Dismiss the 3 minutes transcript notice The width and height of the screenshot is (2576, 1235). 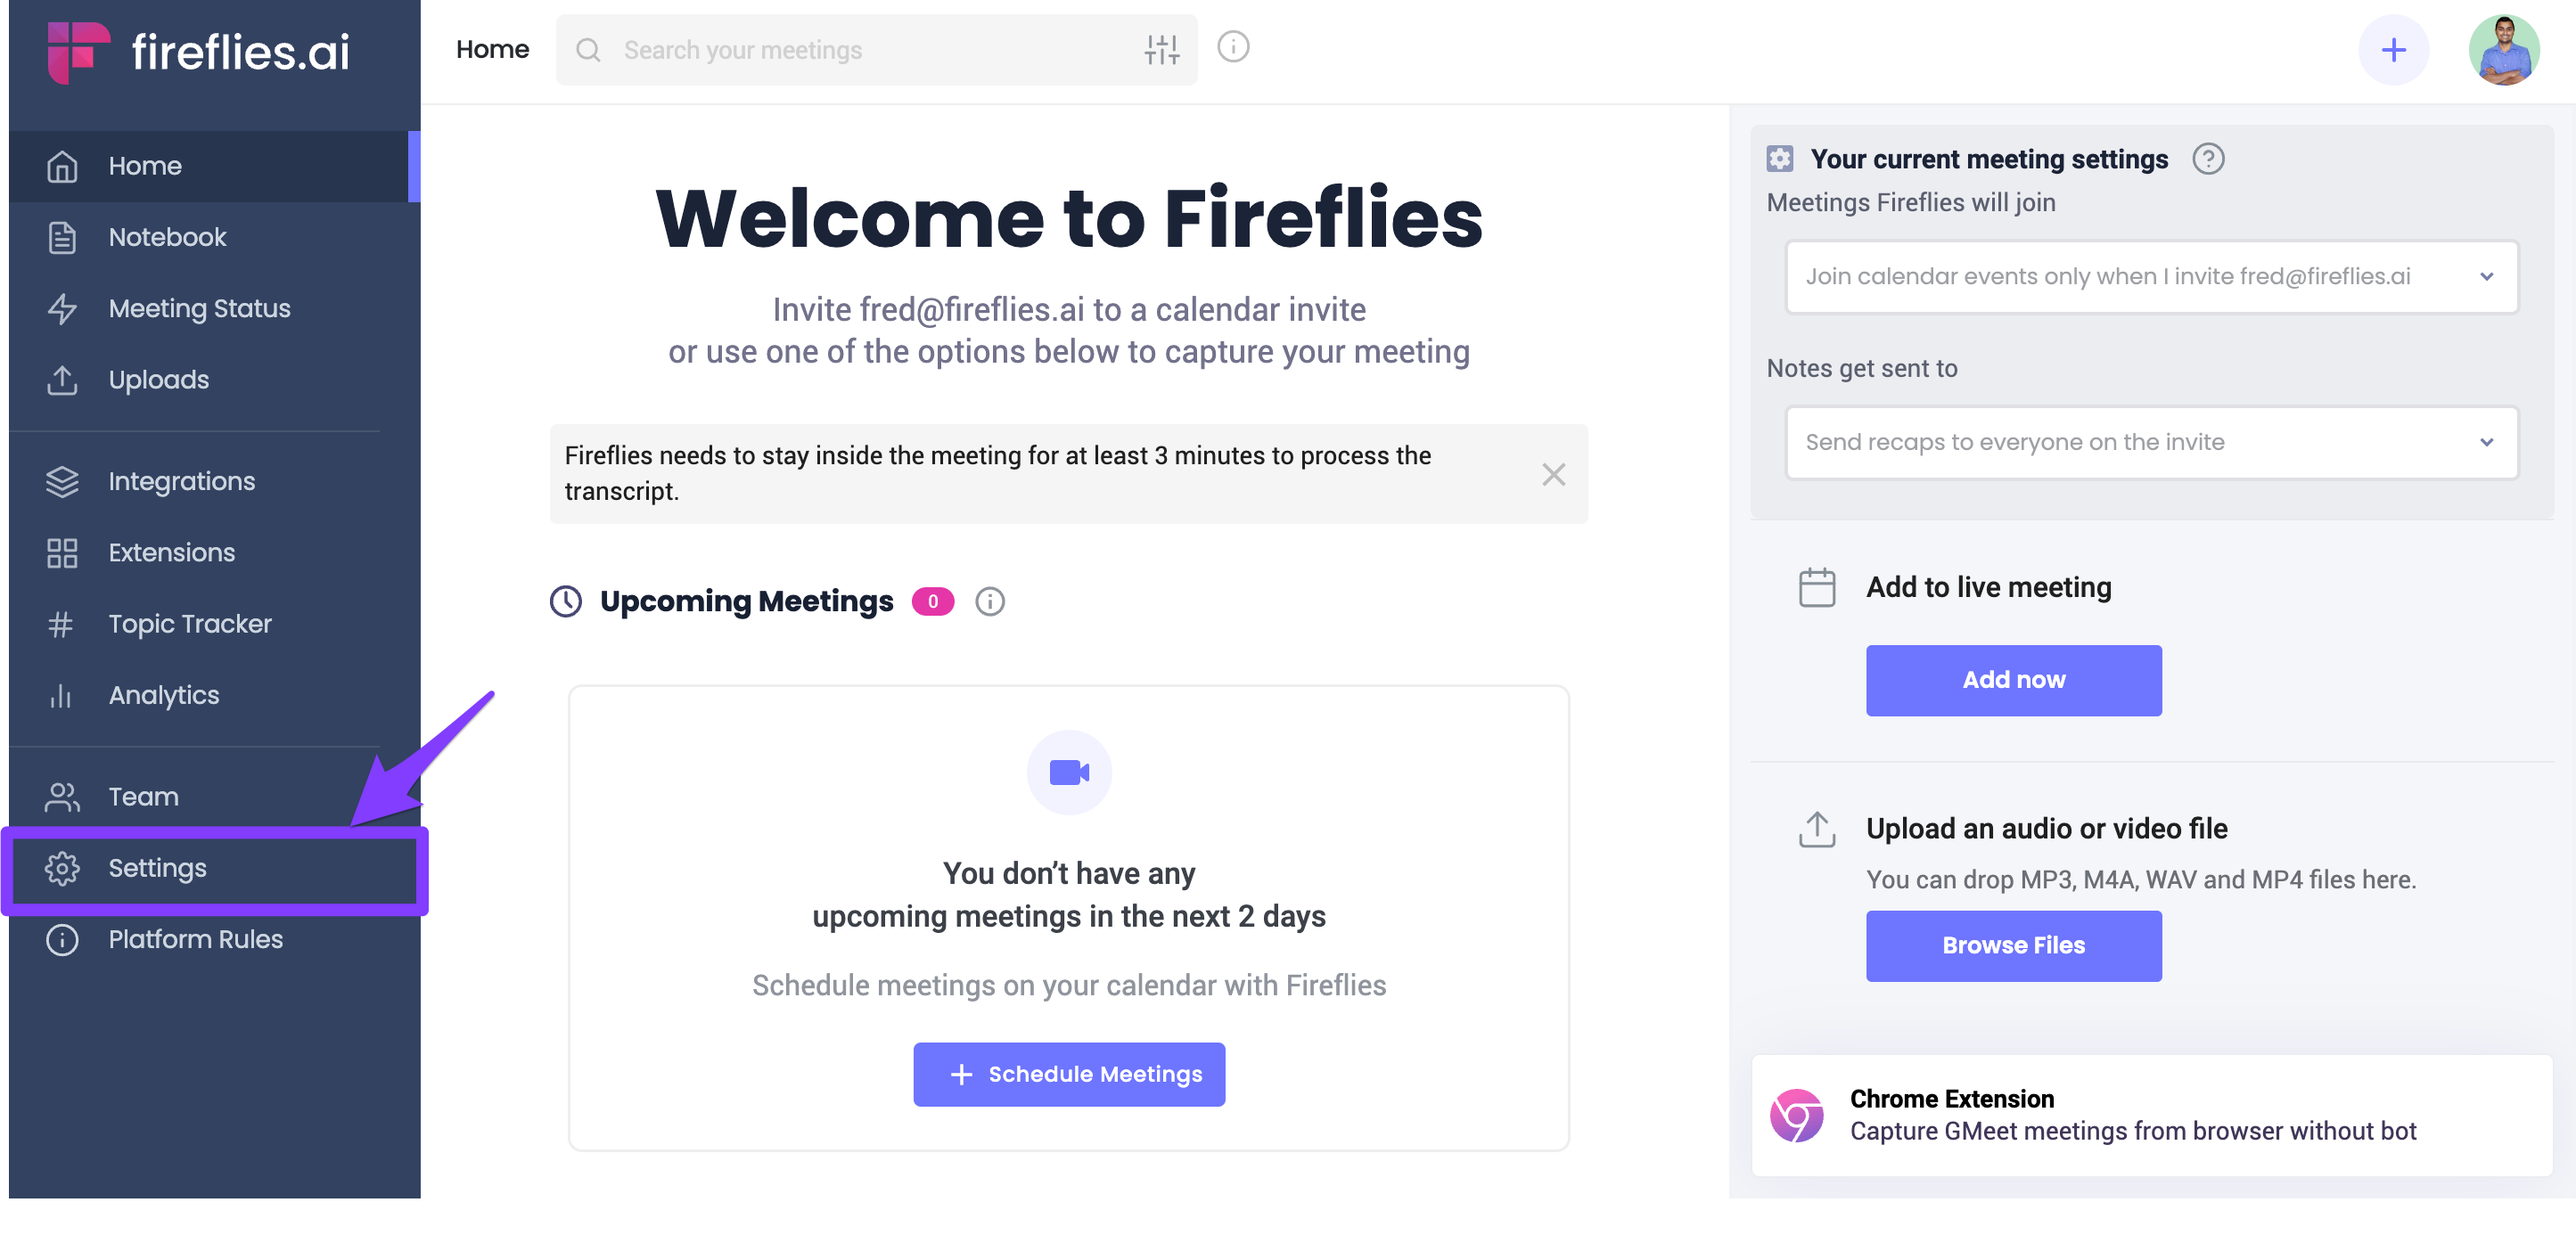pos(1553,474)
